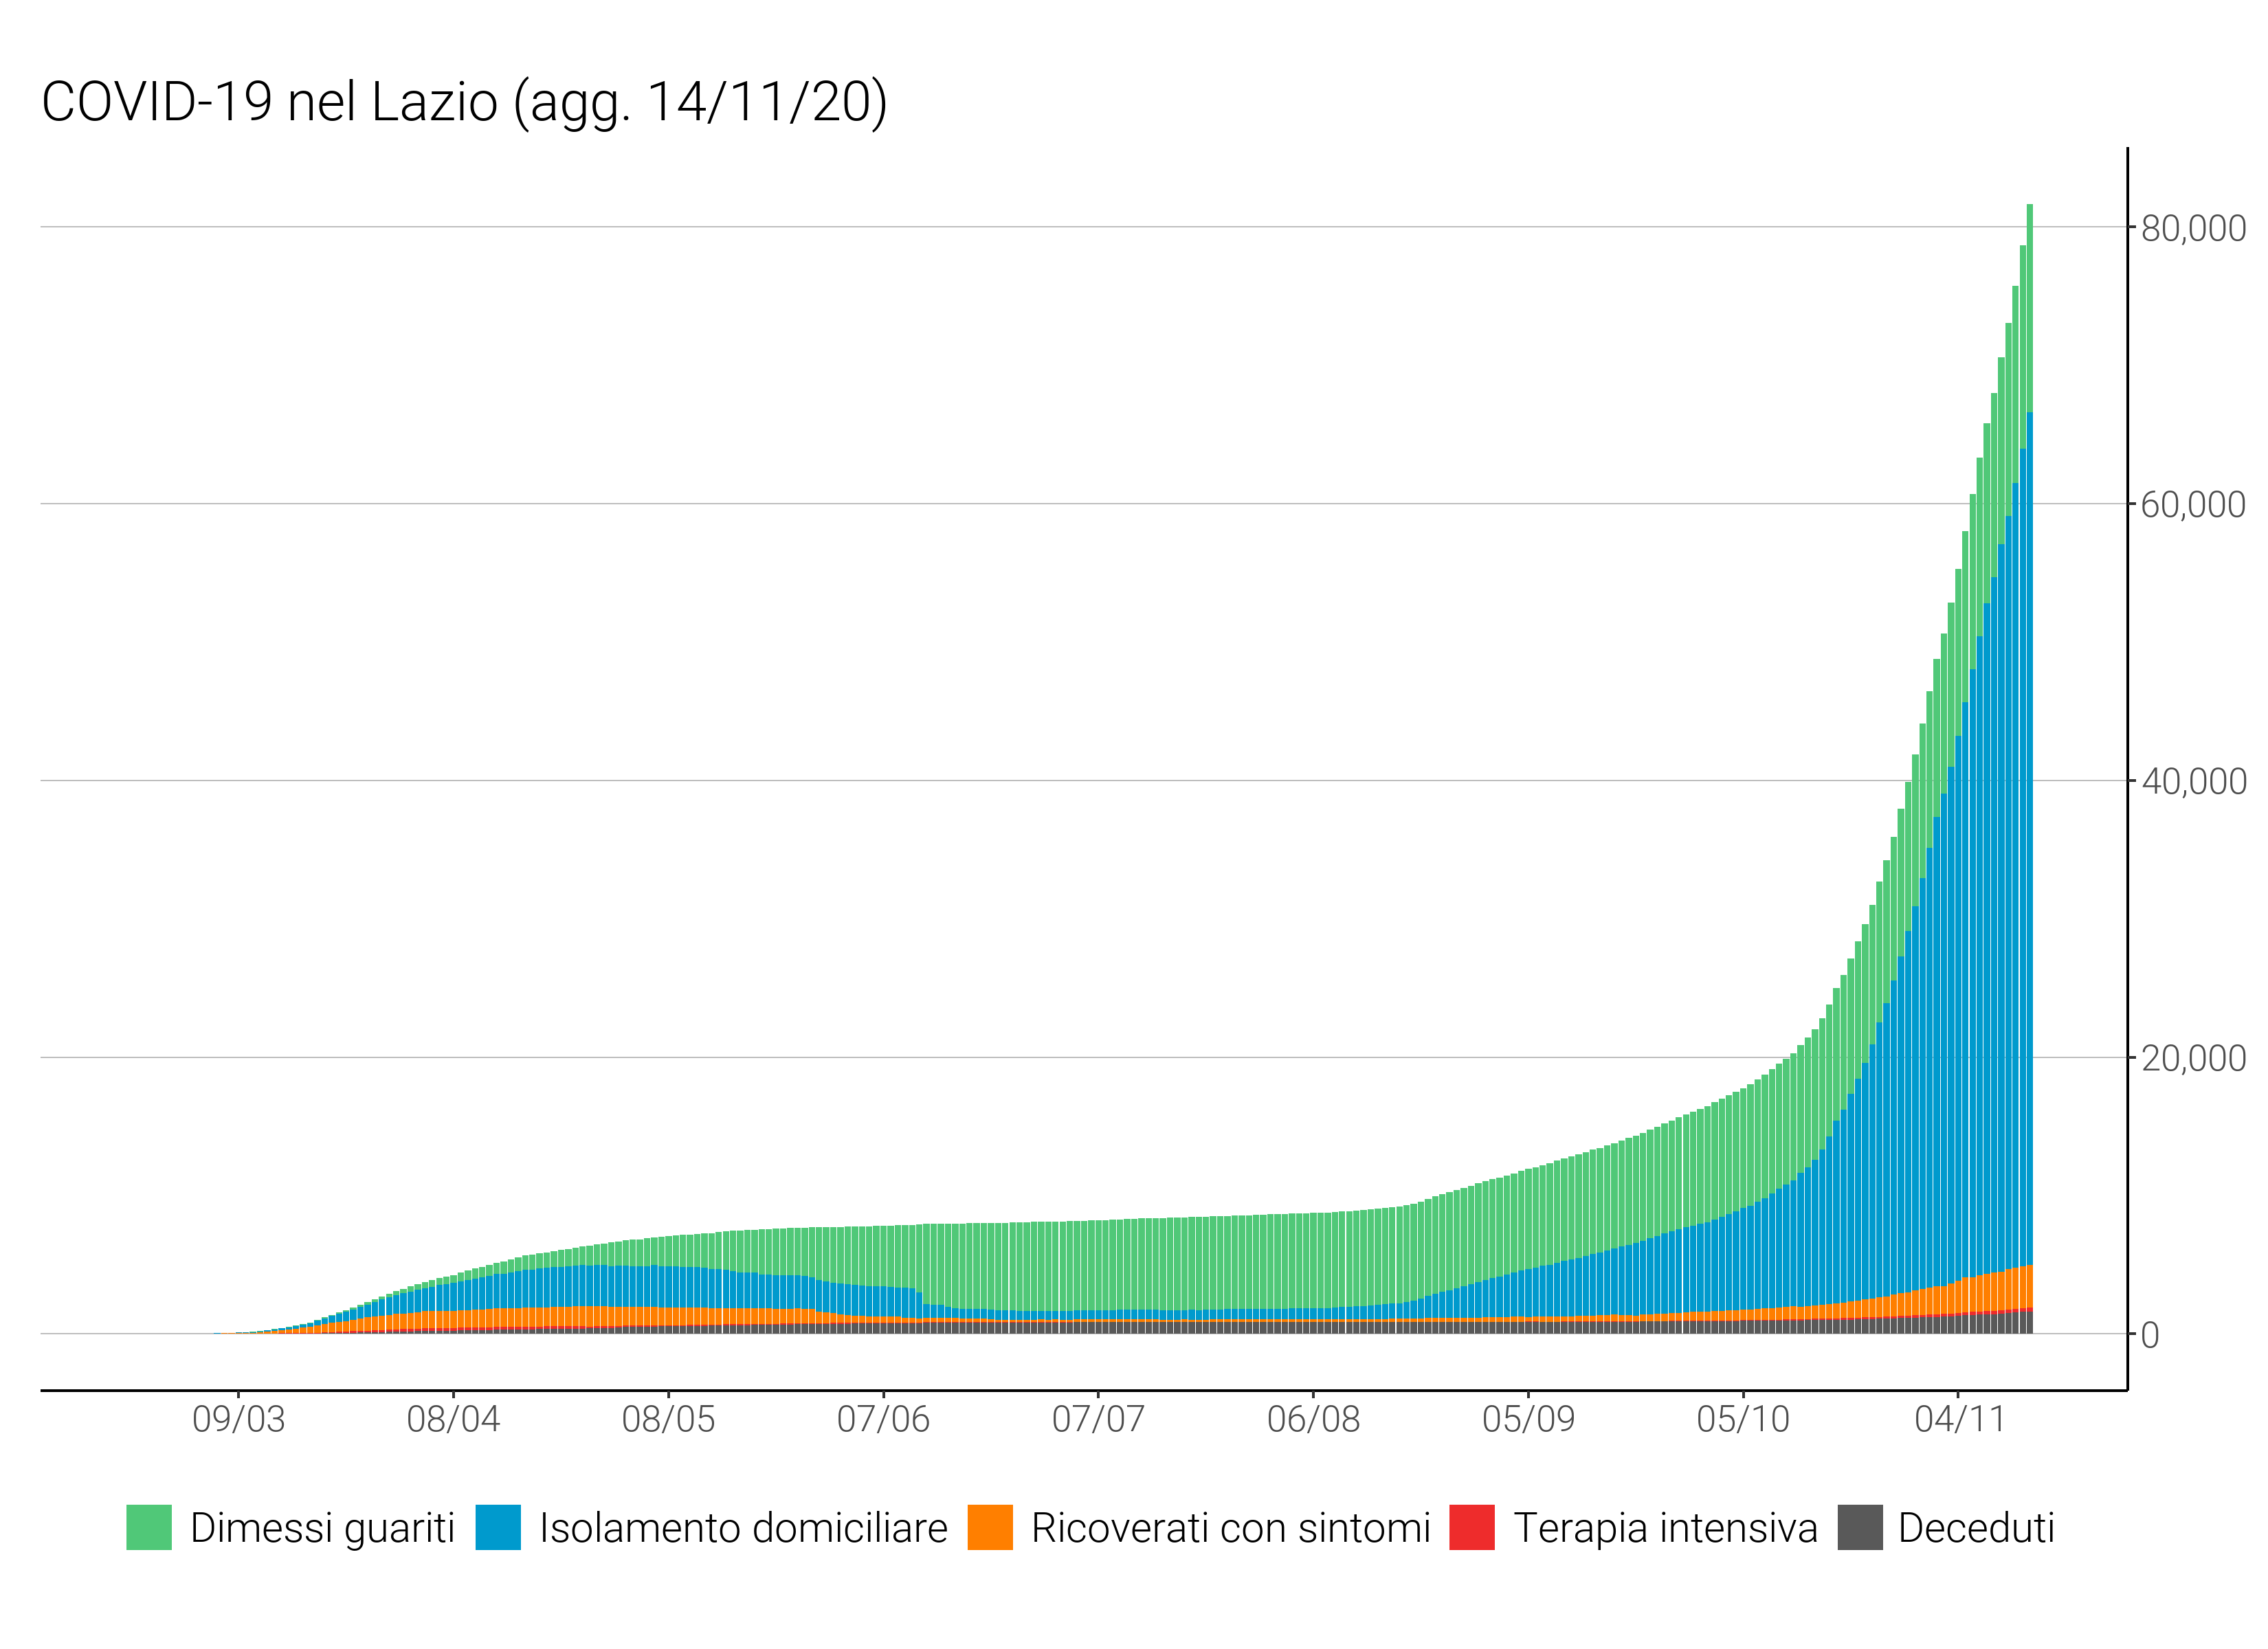Image resolution: width=2268 pixels, height=1649 pixels.
Task: Click the 05/10 x-axis date label
Action: 1743,1419
